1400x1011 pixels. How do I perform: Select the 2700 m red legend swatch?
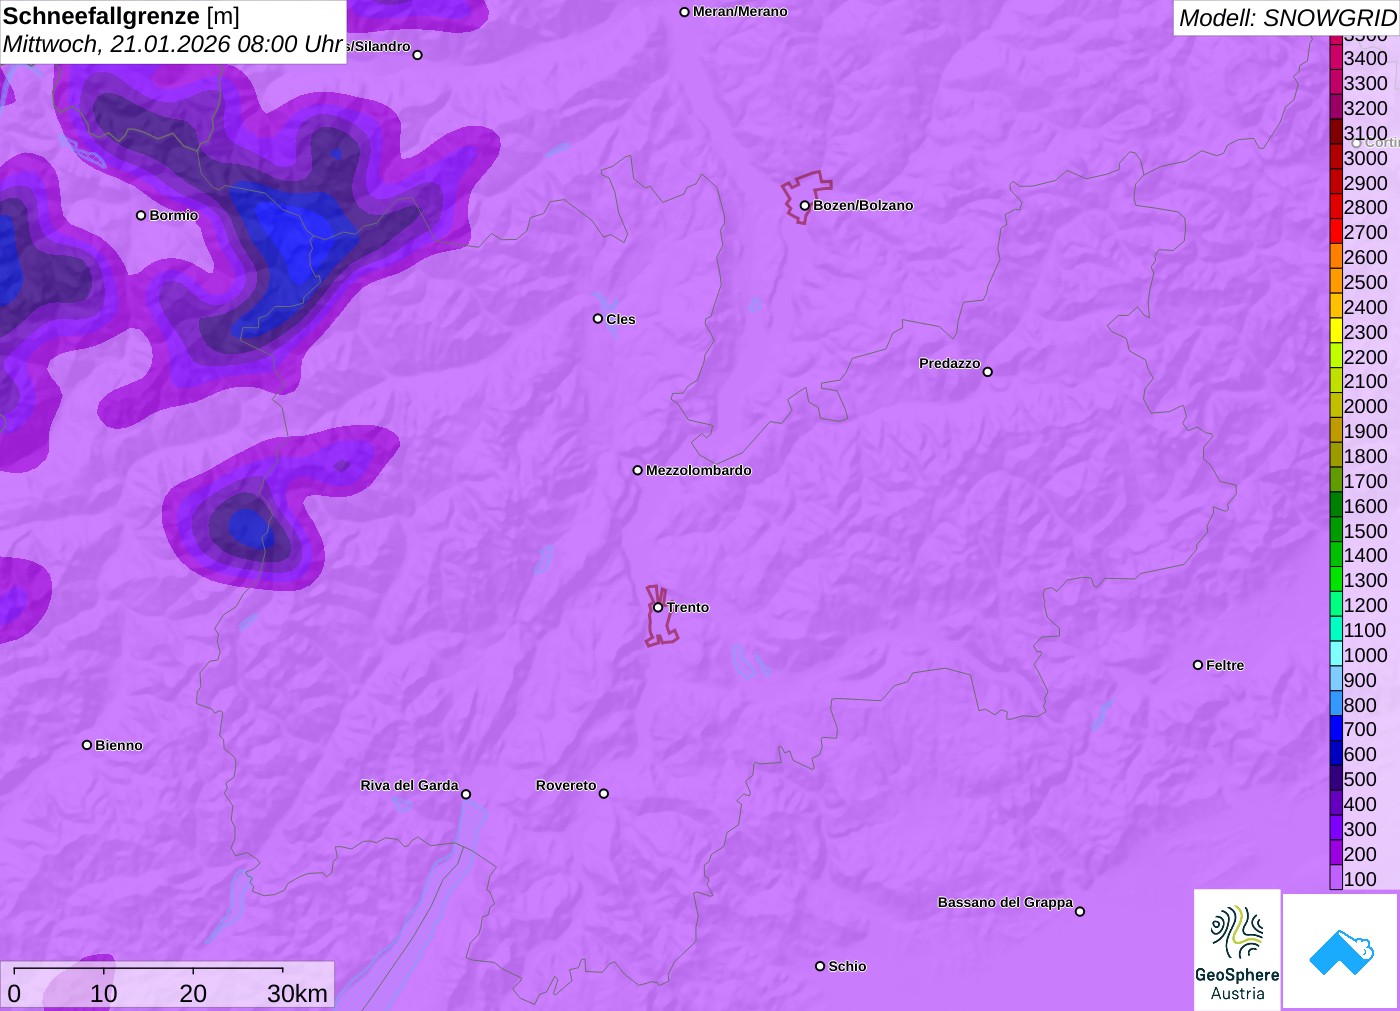[x=1336, y=232]
